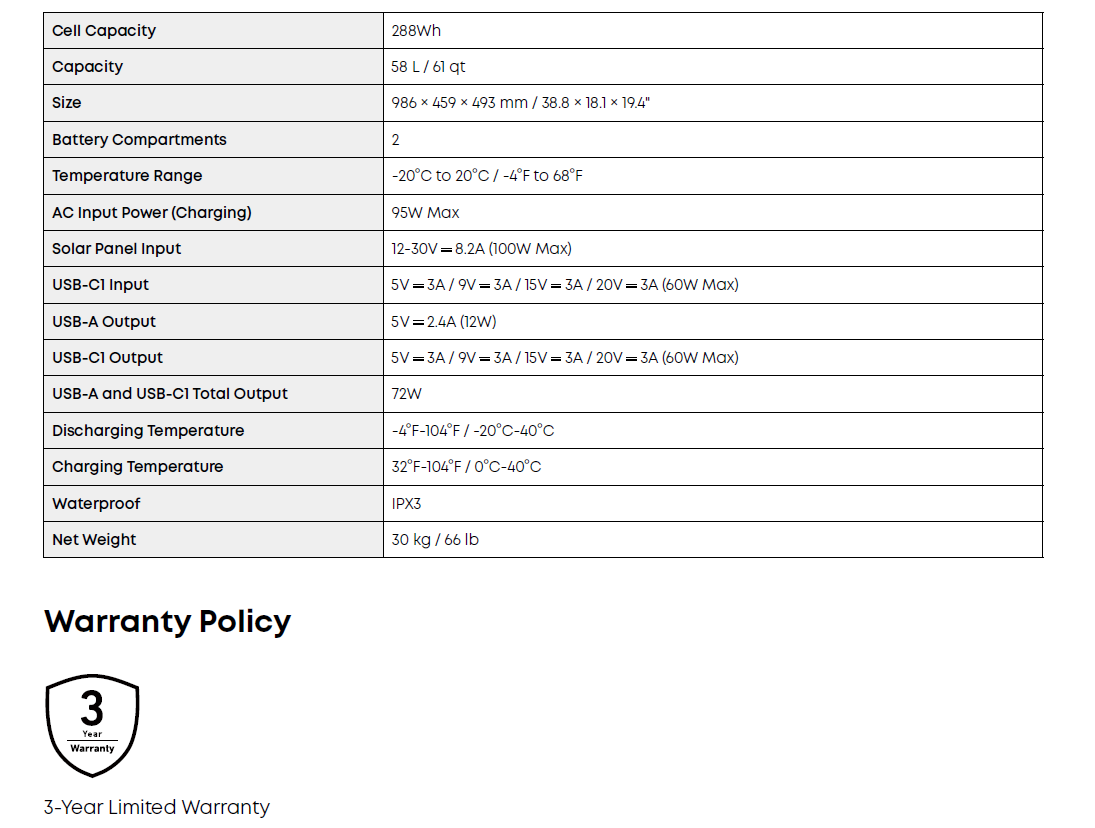The height and width of the screenshot is (828, 1095).
Task: Select the Discharging Temperature label
Action: 148,431
